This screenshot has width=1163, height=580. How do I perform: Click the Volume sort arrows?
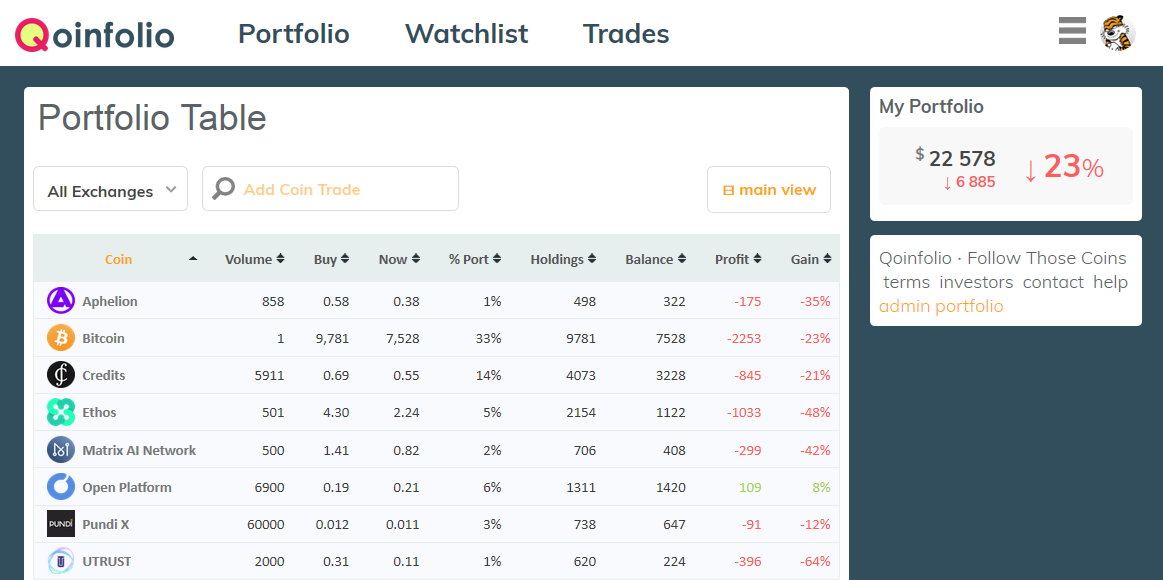click(x=282, y=258)
